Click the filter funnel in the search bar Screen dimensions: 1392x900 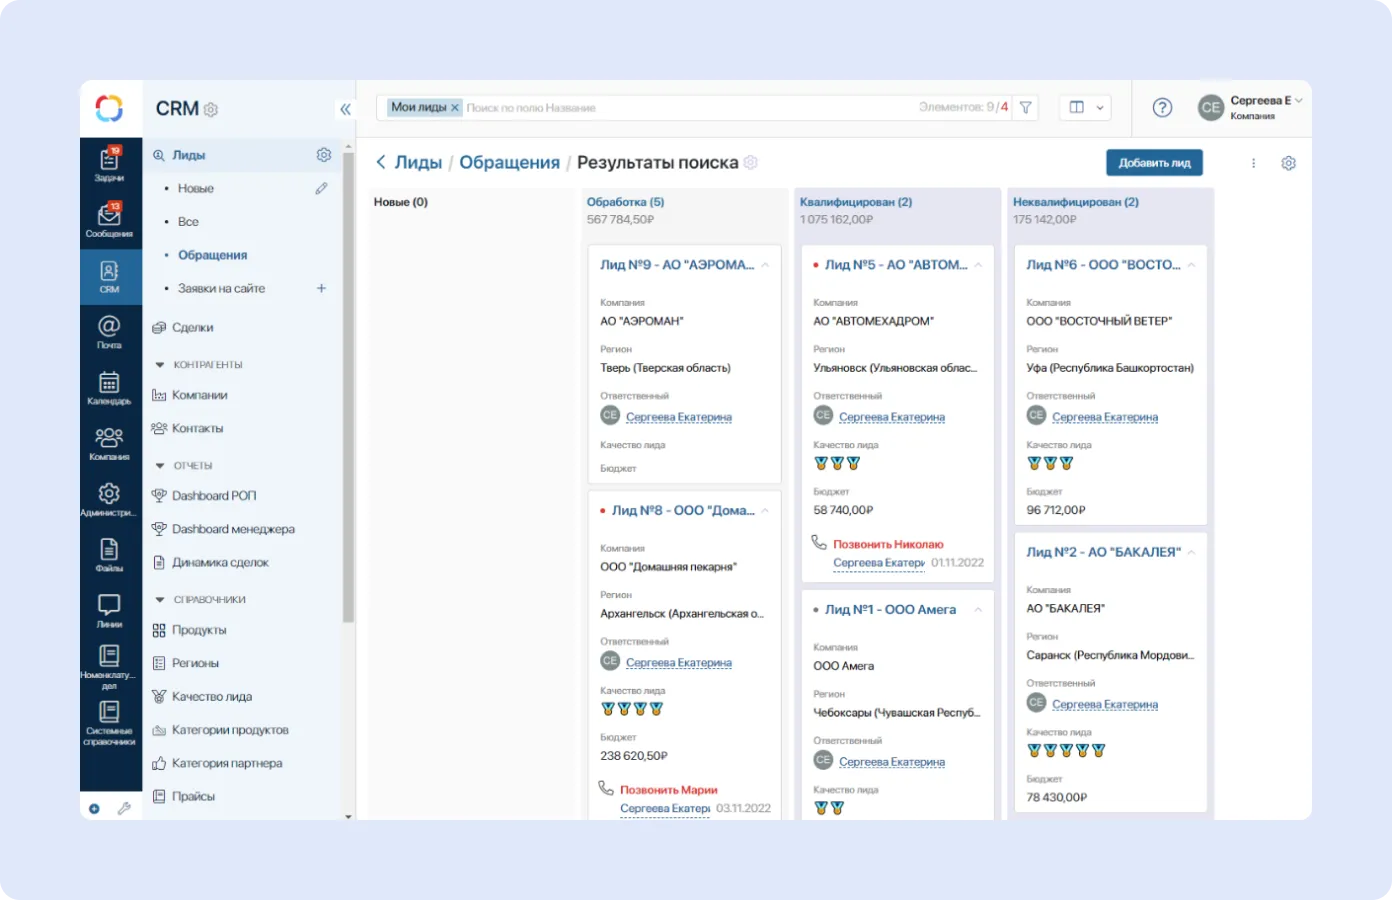point(1026,107)
